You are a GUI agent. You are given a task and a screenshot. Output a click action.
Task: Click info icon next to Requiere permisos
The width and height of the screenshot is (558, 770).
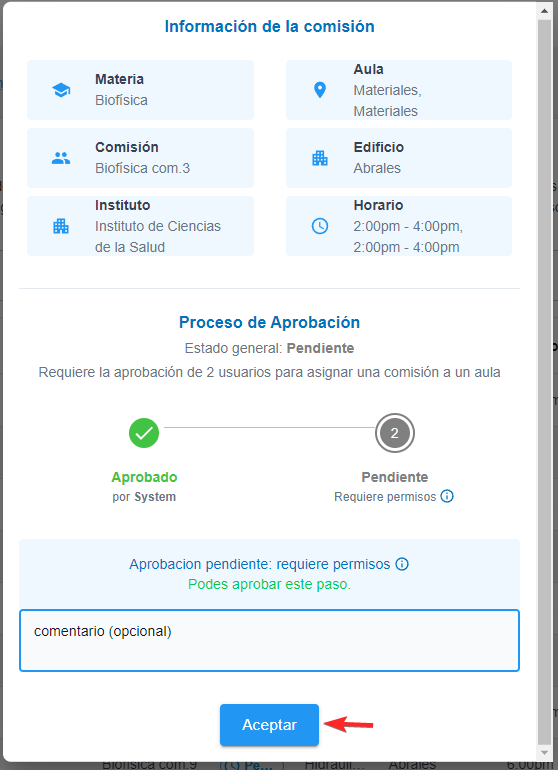(x=447, y=496)
